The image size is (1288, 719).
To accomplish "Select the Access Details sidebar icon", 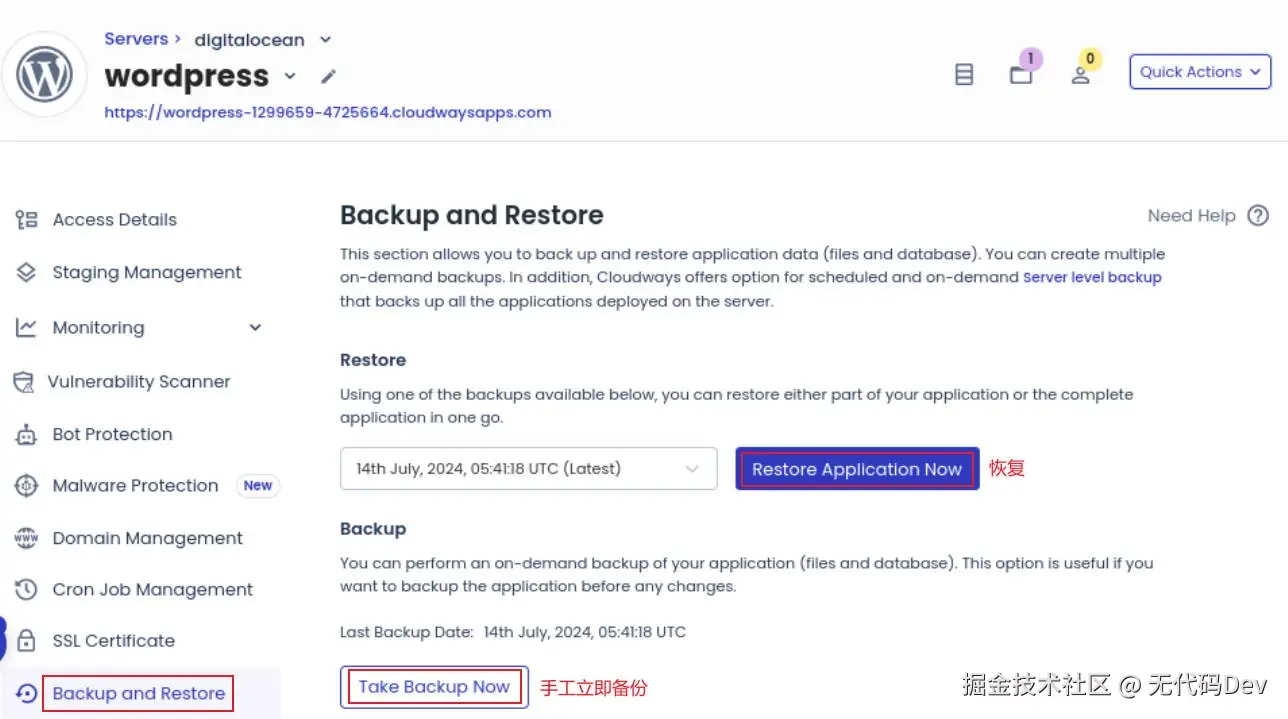I will click(x=28, y=219).
